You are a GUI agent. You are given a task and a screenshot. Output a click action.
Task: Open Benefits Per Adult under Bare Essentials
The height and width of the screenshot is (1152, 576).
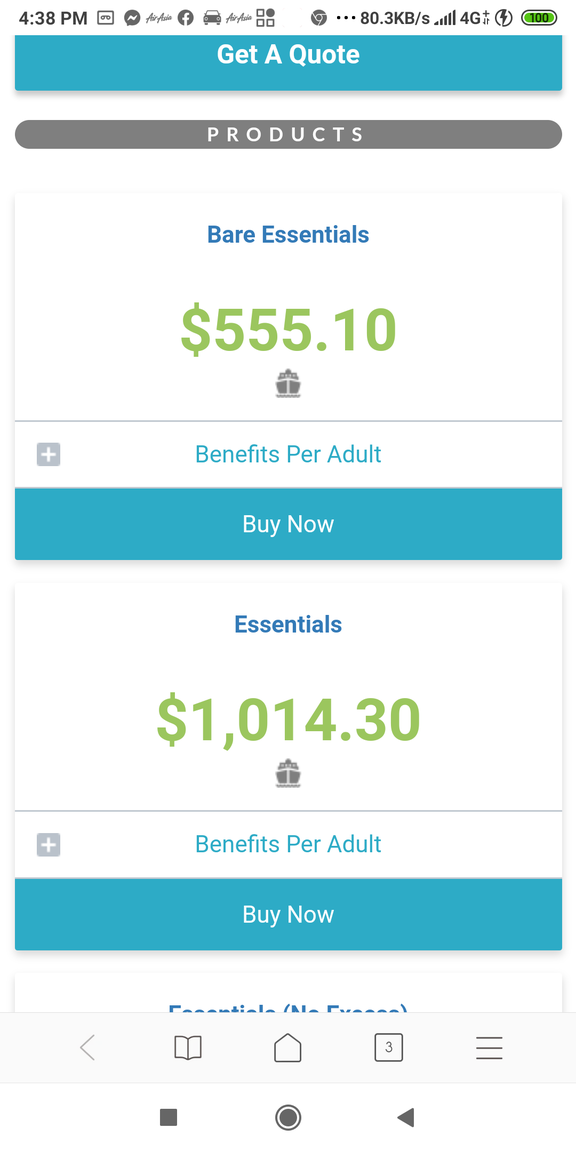[x=288, y=454]
